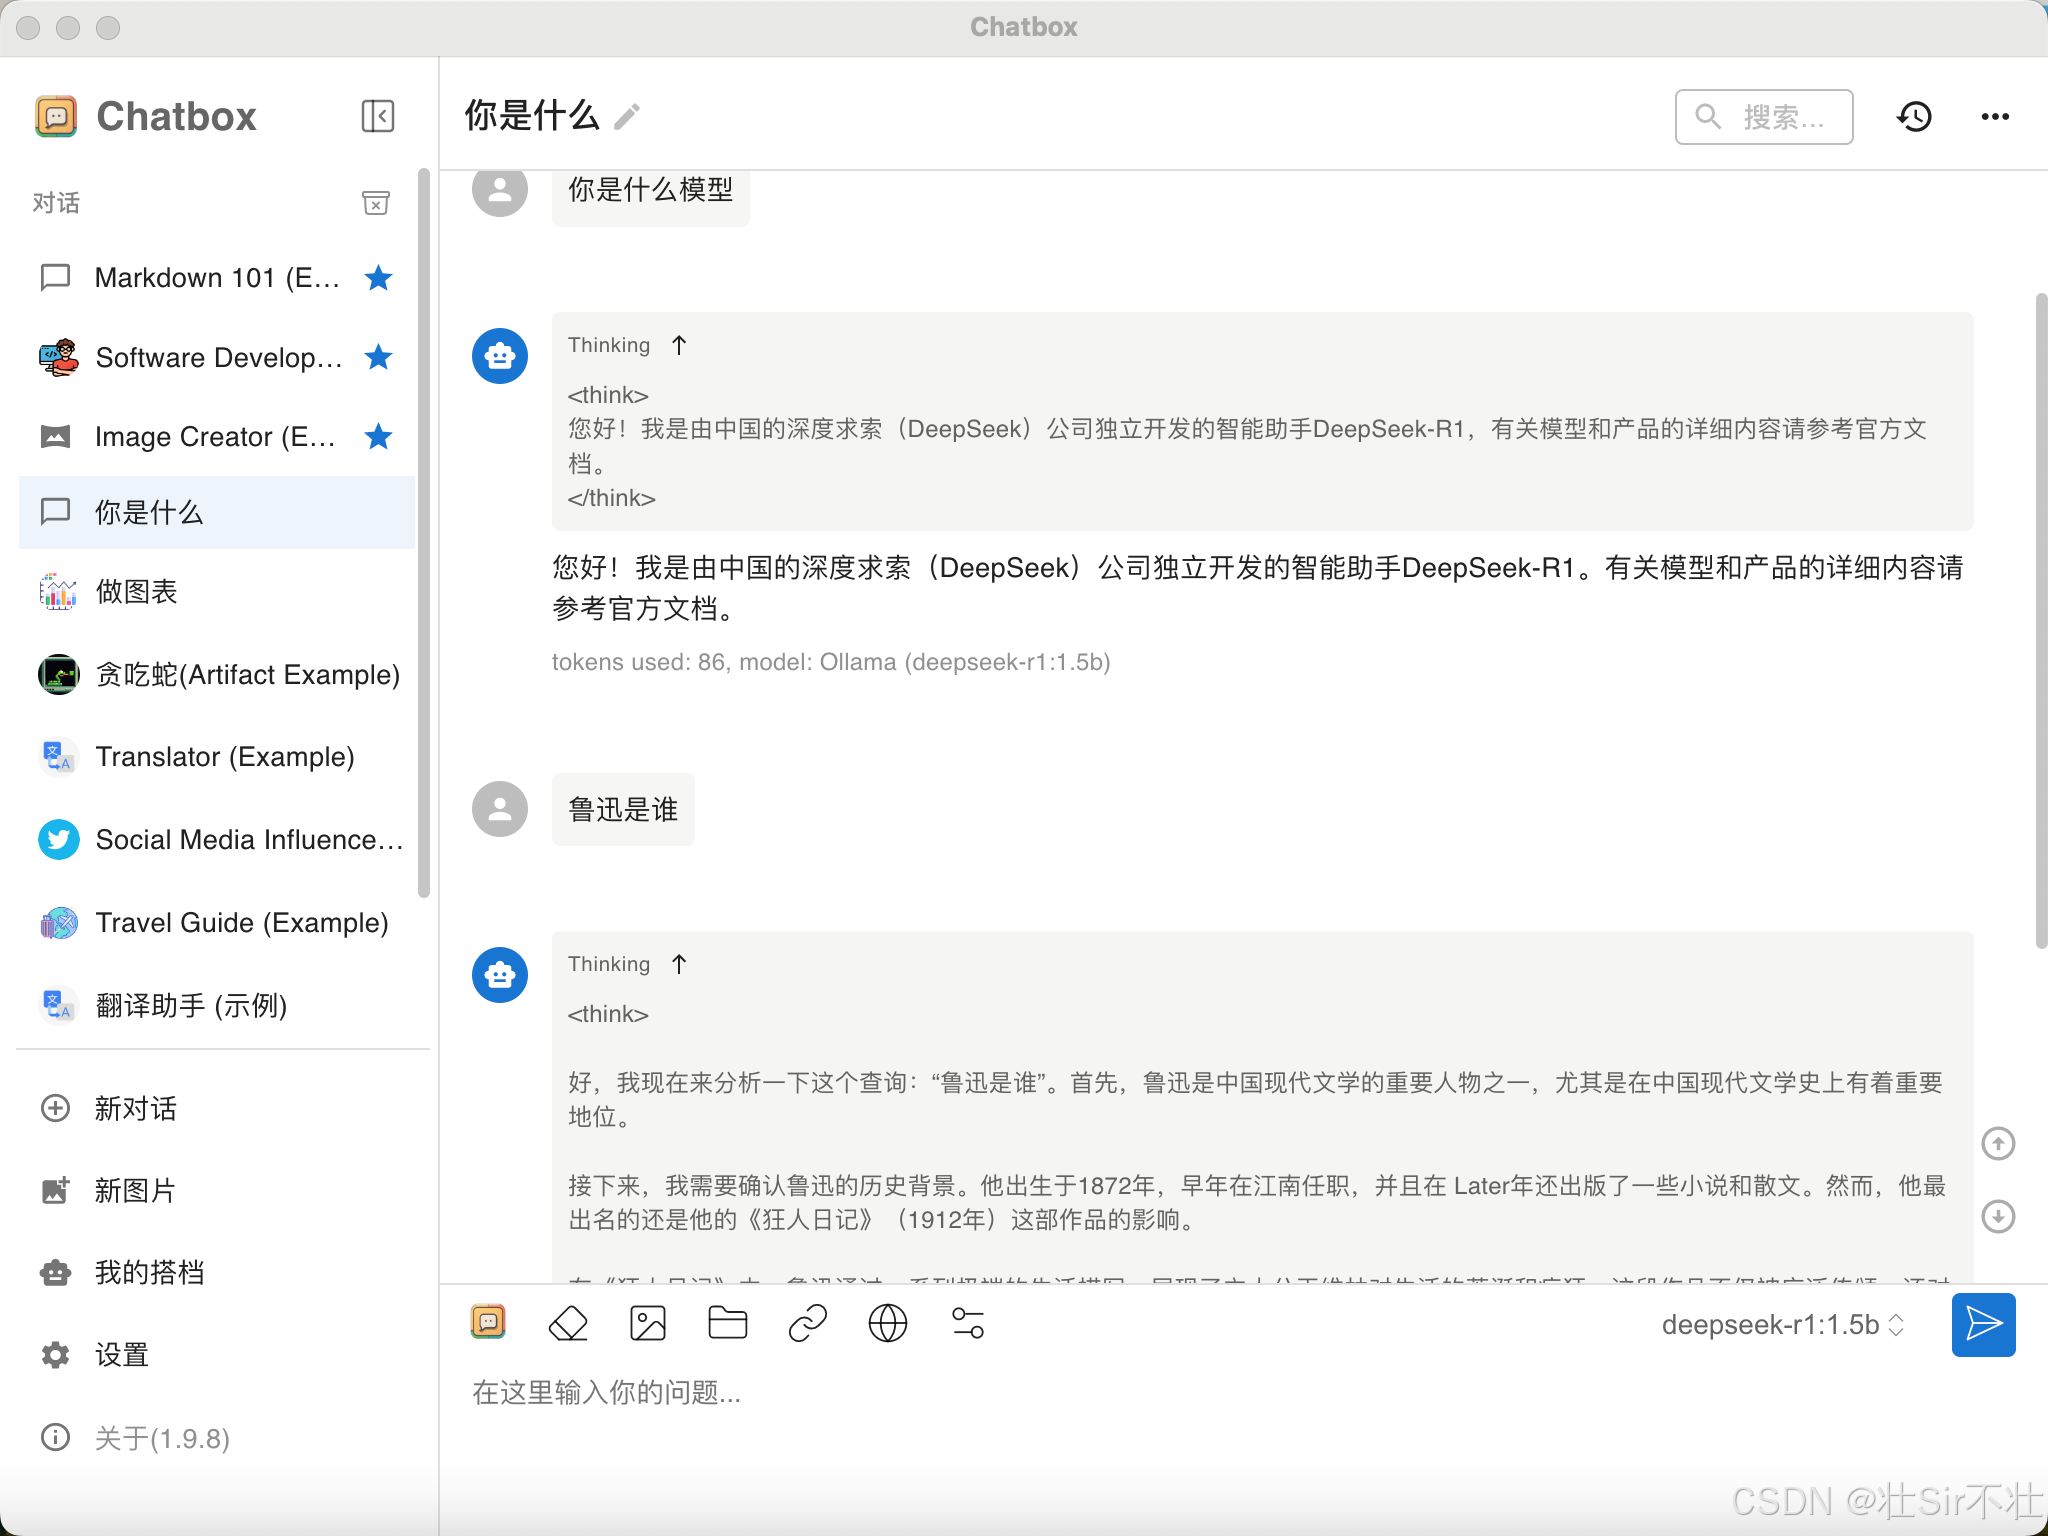Open the Translator (Example) conversation

click(x=216, y=756)
